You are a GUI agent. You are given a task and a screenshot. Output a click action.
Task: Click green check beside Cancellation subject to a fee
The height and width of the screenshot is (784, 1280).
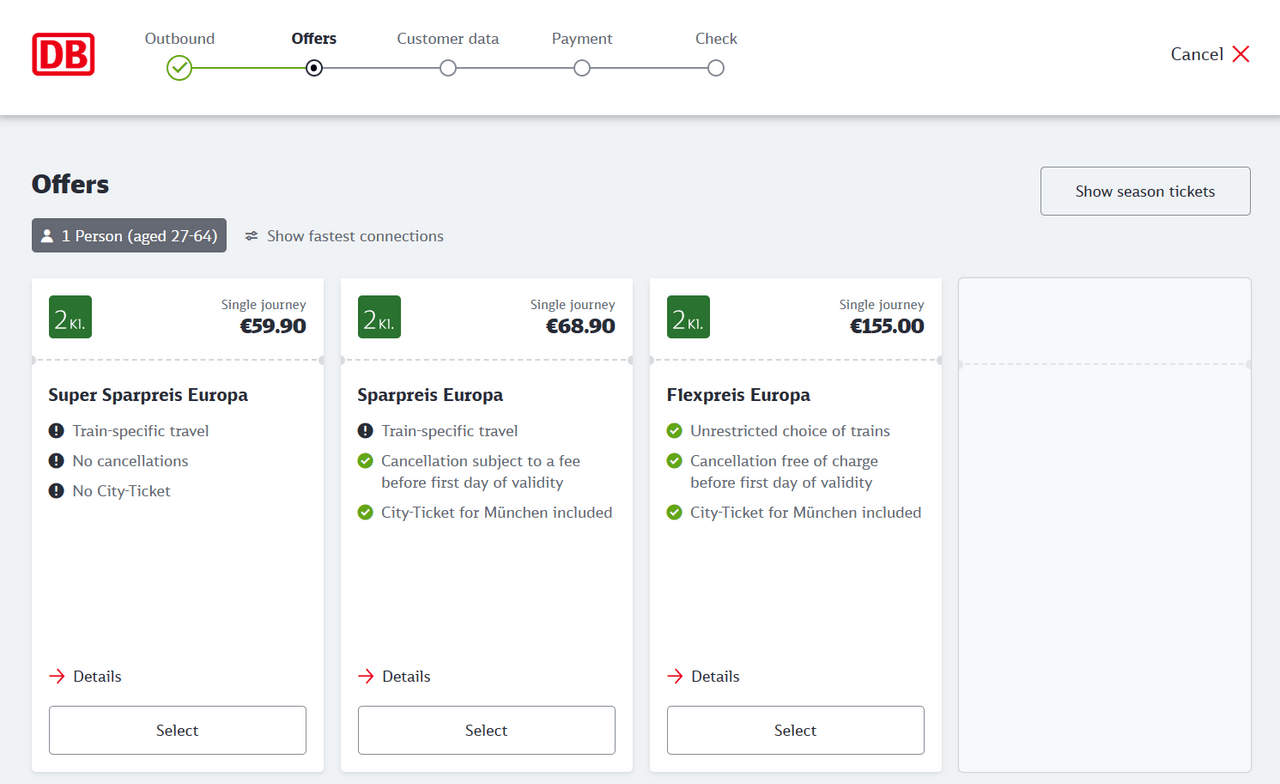click(x=365, y=461)
